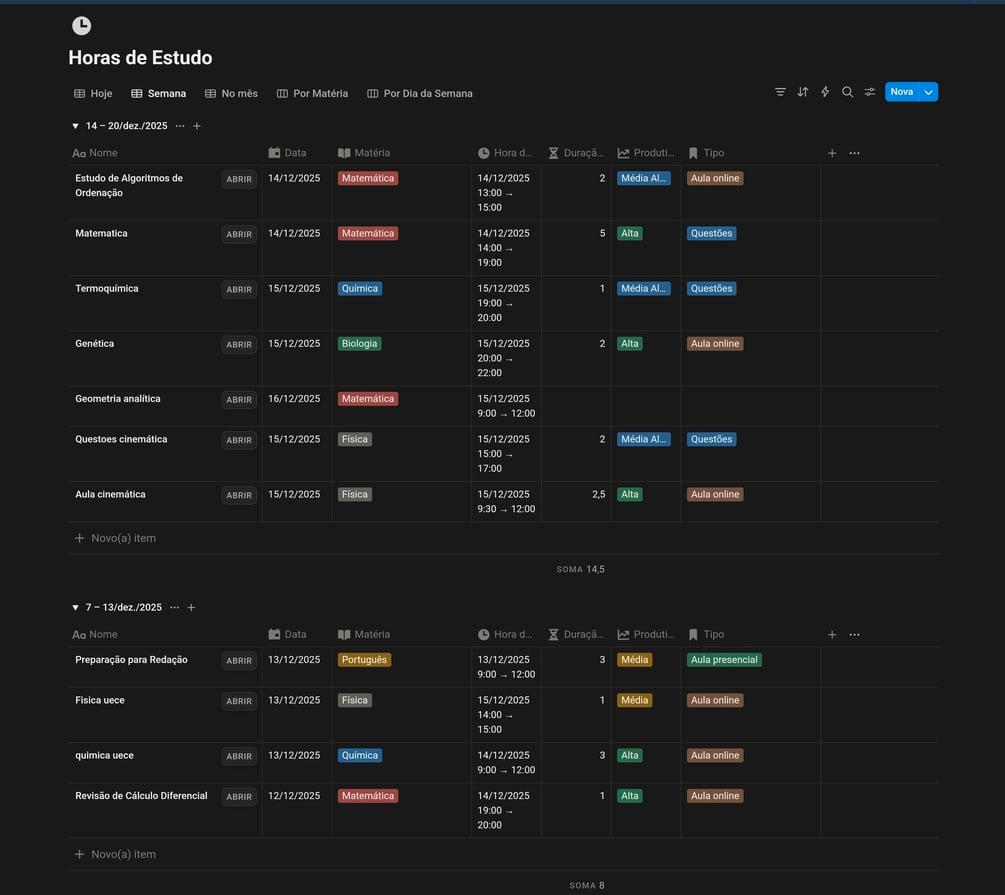Select the Aula cinemática row name

110,494
